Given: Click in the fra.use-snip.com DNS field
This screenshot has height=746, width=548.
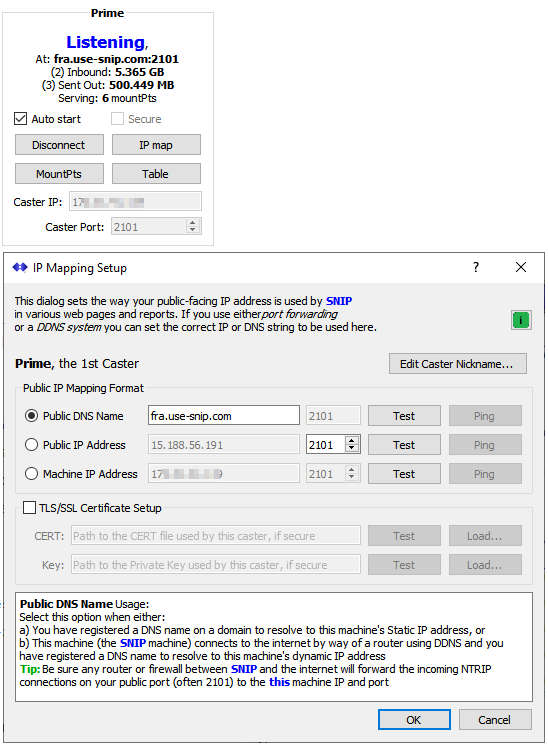Looking at the screenshot, I should tap(224, 416).
